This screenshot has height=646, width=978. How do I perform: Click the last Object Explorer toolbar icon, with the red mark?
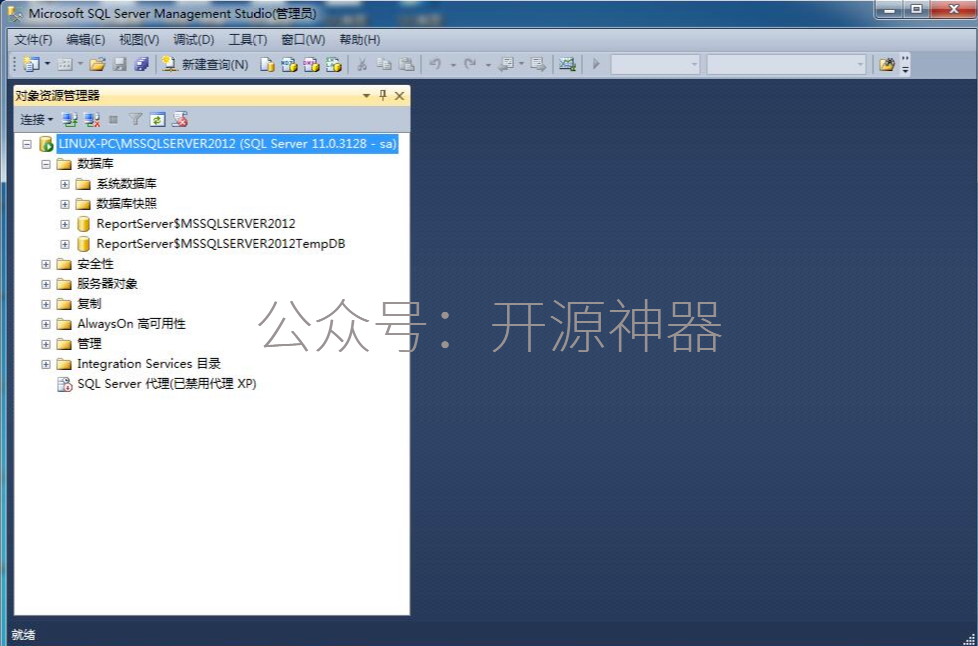[180, 119]
